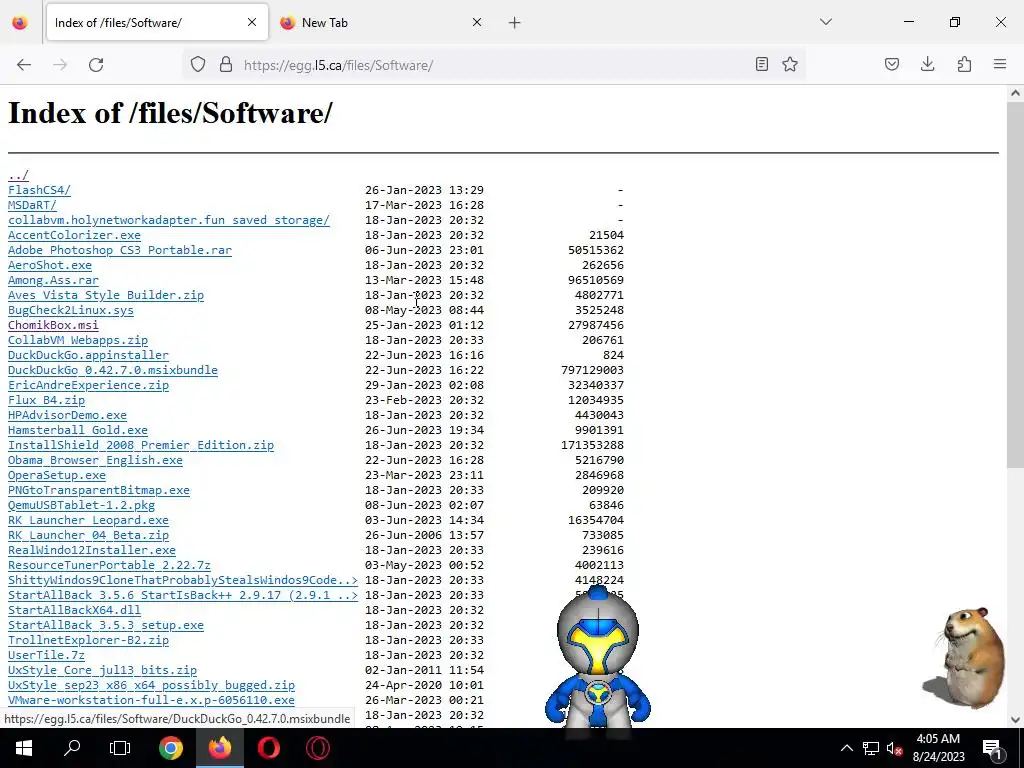Download Among.Ass.rar
The width and height of the screenshot is (1024, 768).
click(54, 280)
